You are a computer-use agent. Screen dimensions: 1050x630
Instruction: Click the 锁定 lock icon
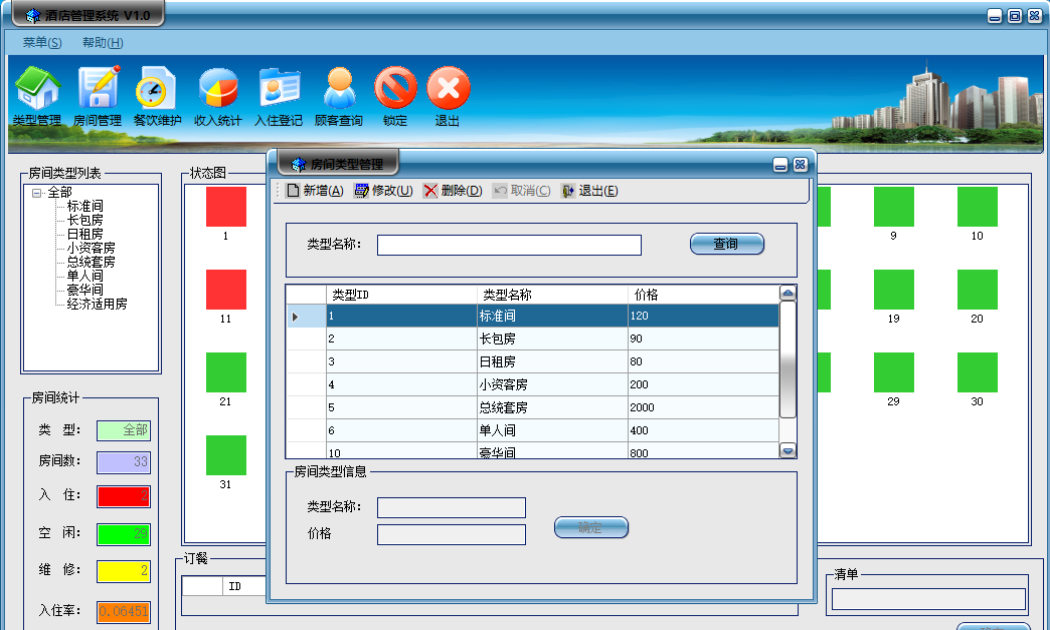coord(395,95)
